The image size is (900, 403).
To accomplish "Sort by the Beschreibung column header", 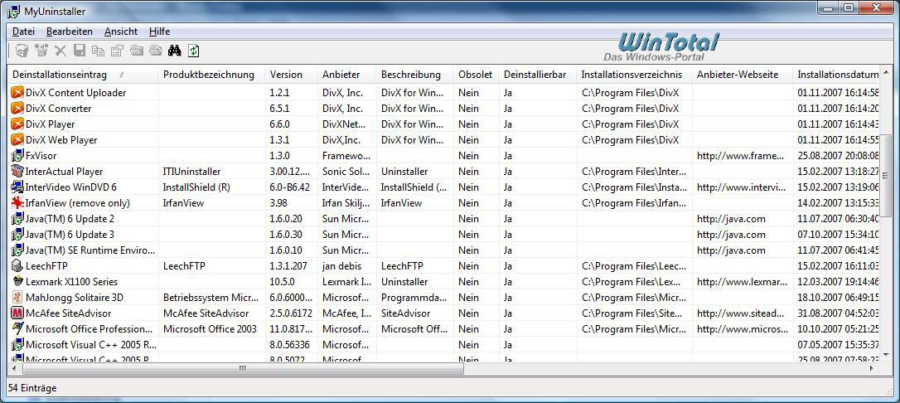I will point(414,75).
